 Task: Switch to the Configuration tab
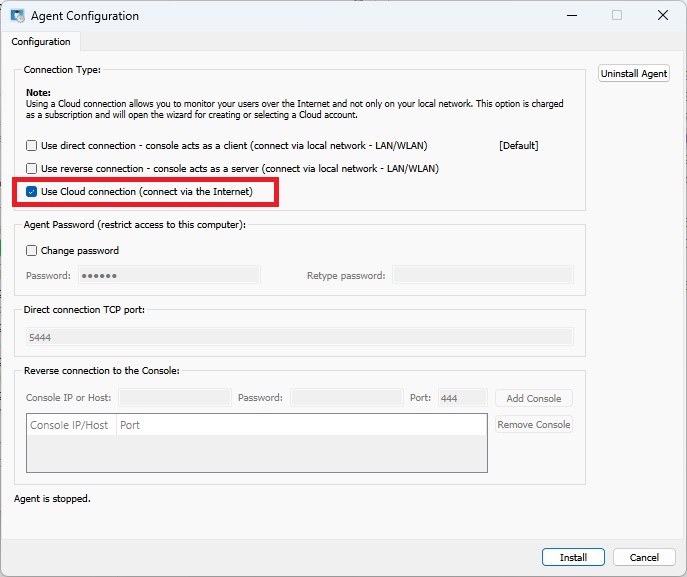41,42
